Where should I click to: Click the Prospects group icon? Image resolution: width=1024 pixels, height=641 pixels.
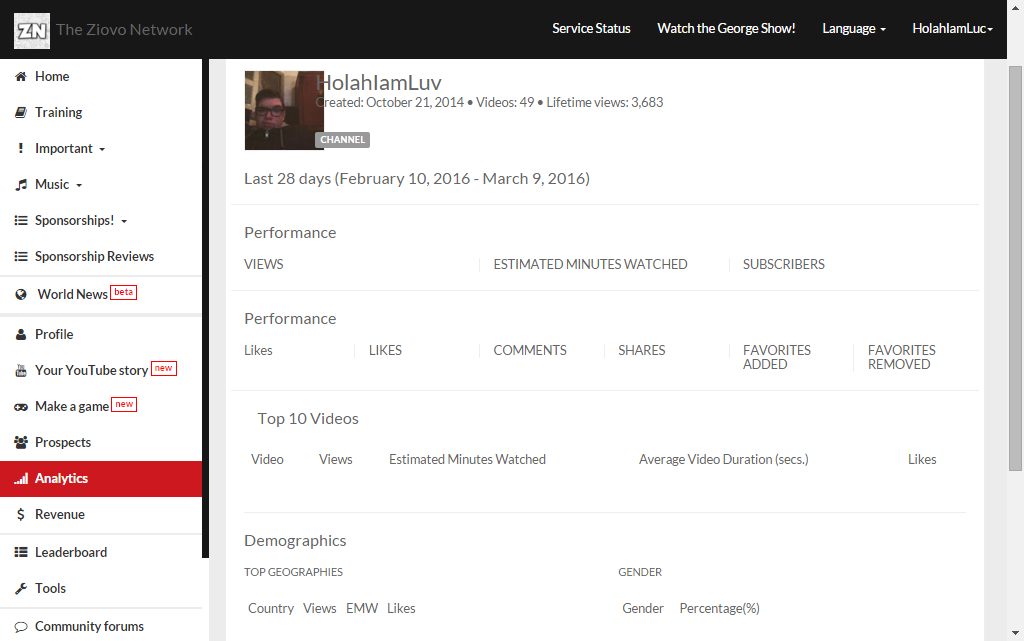[x=21, y=443]
